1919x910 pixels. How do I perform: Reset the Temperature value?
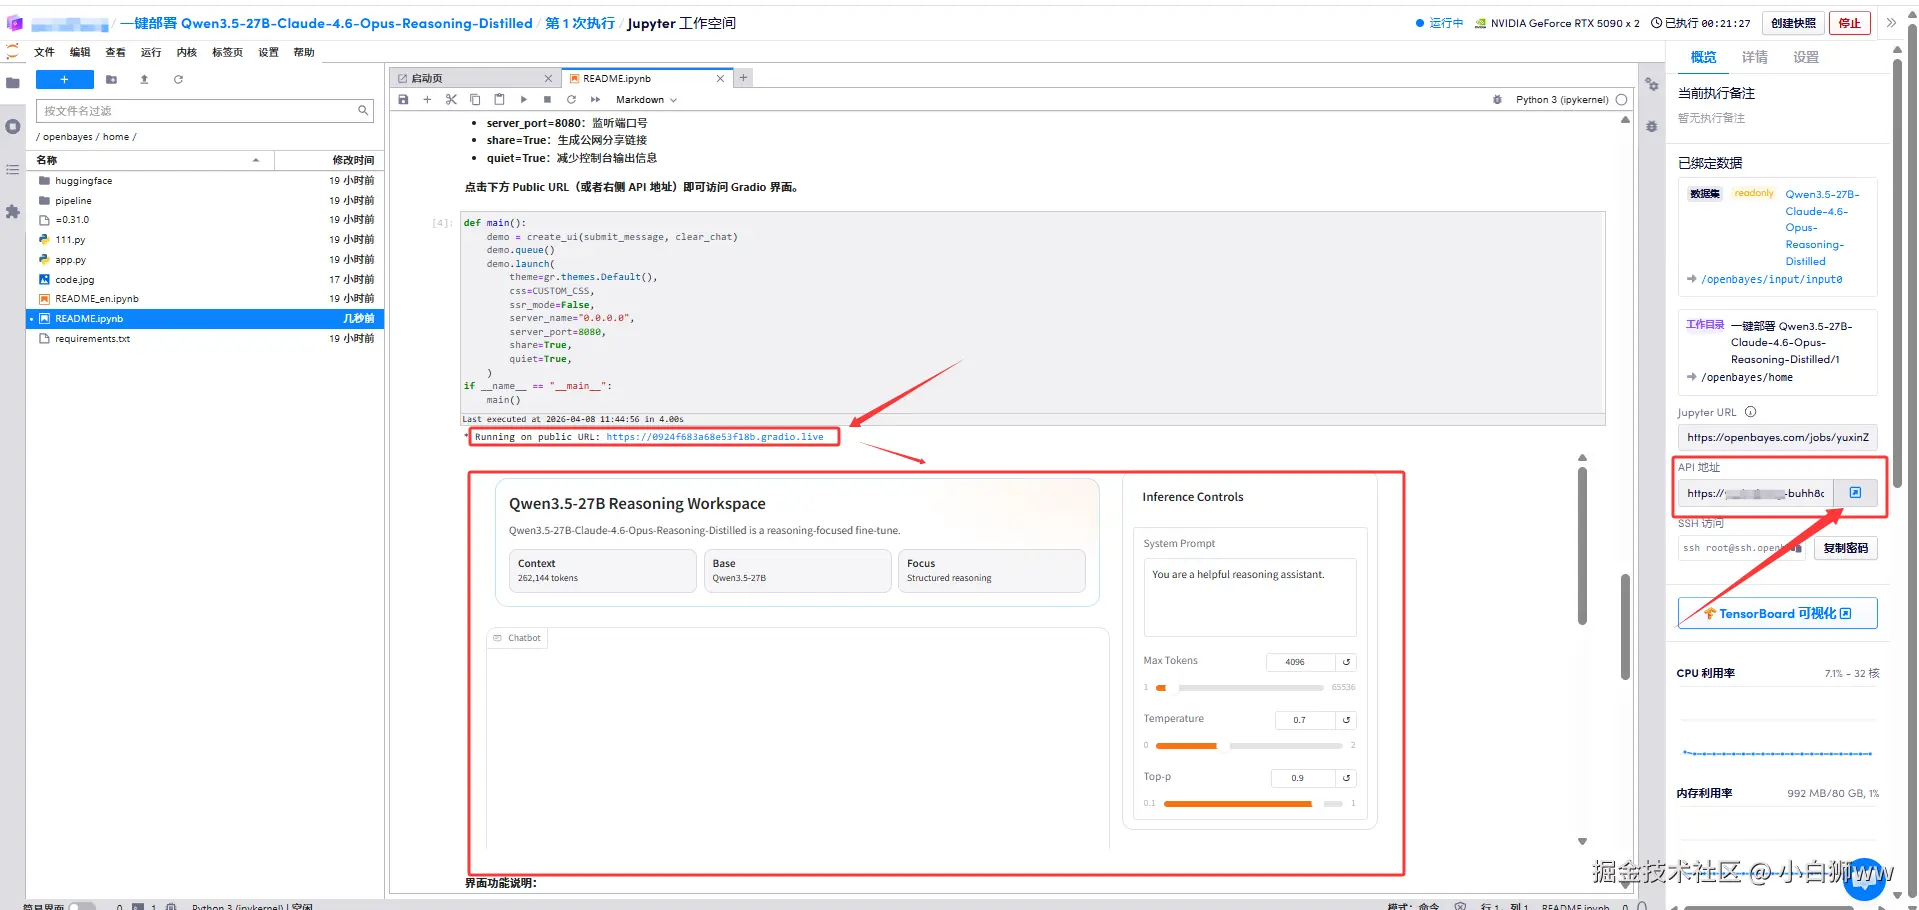point(1346,720)
